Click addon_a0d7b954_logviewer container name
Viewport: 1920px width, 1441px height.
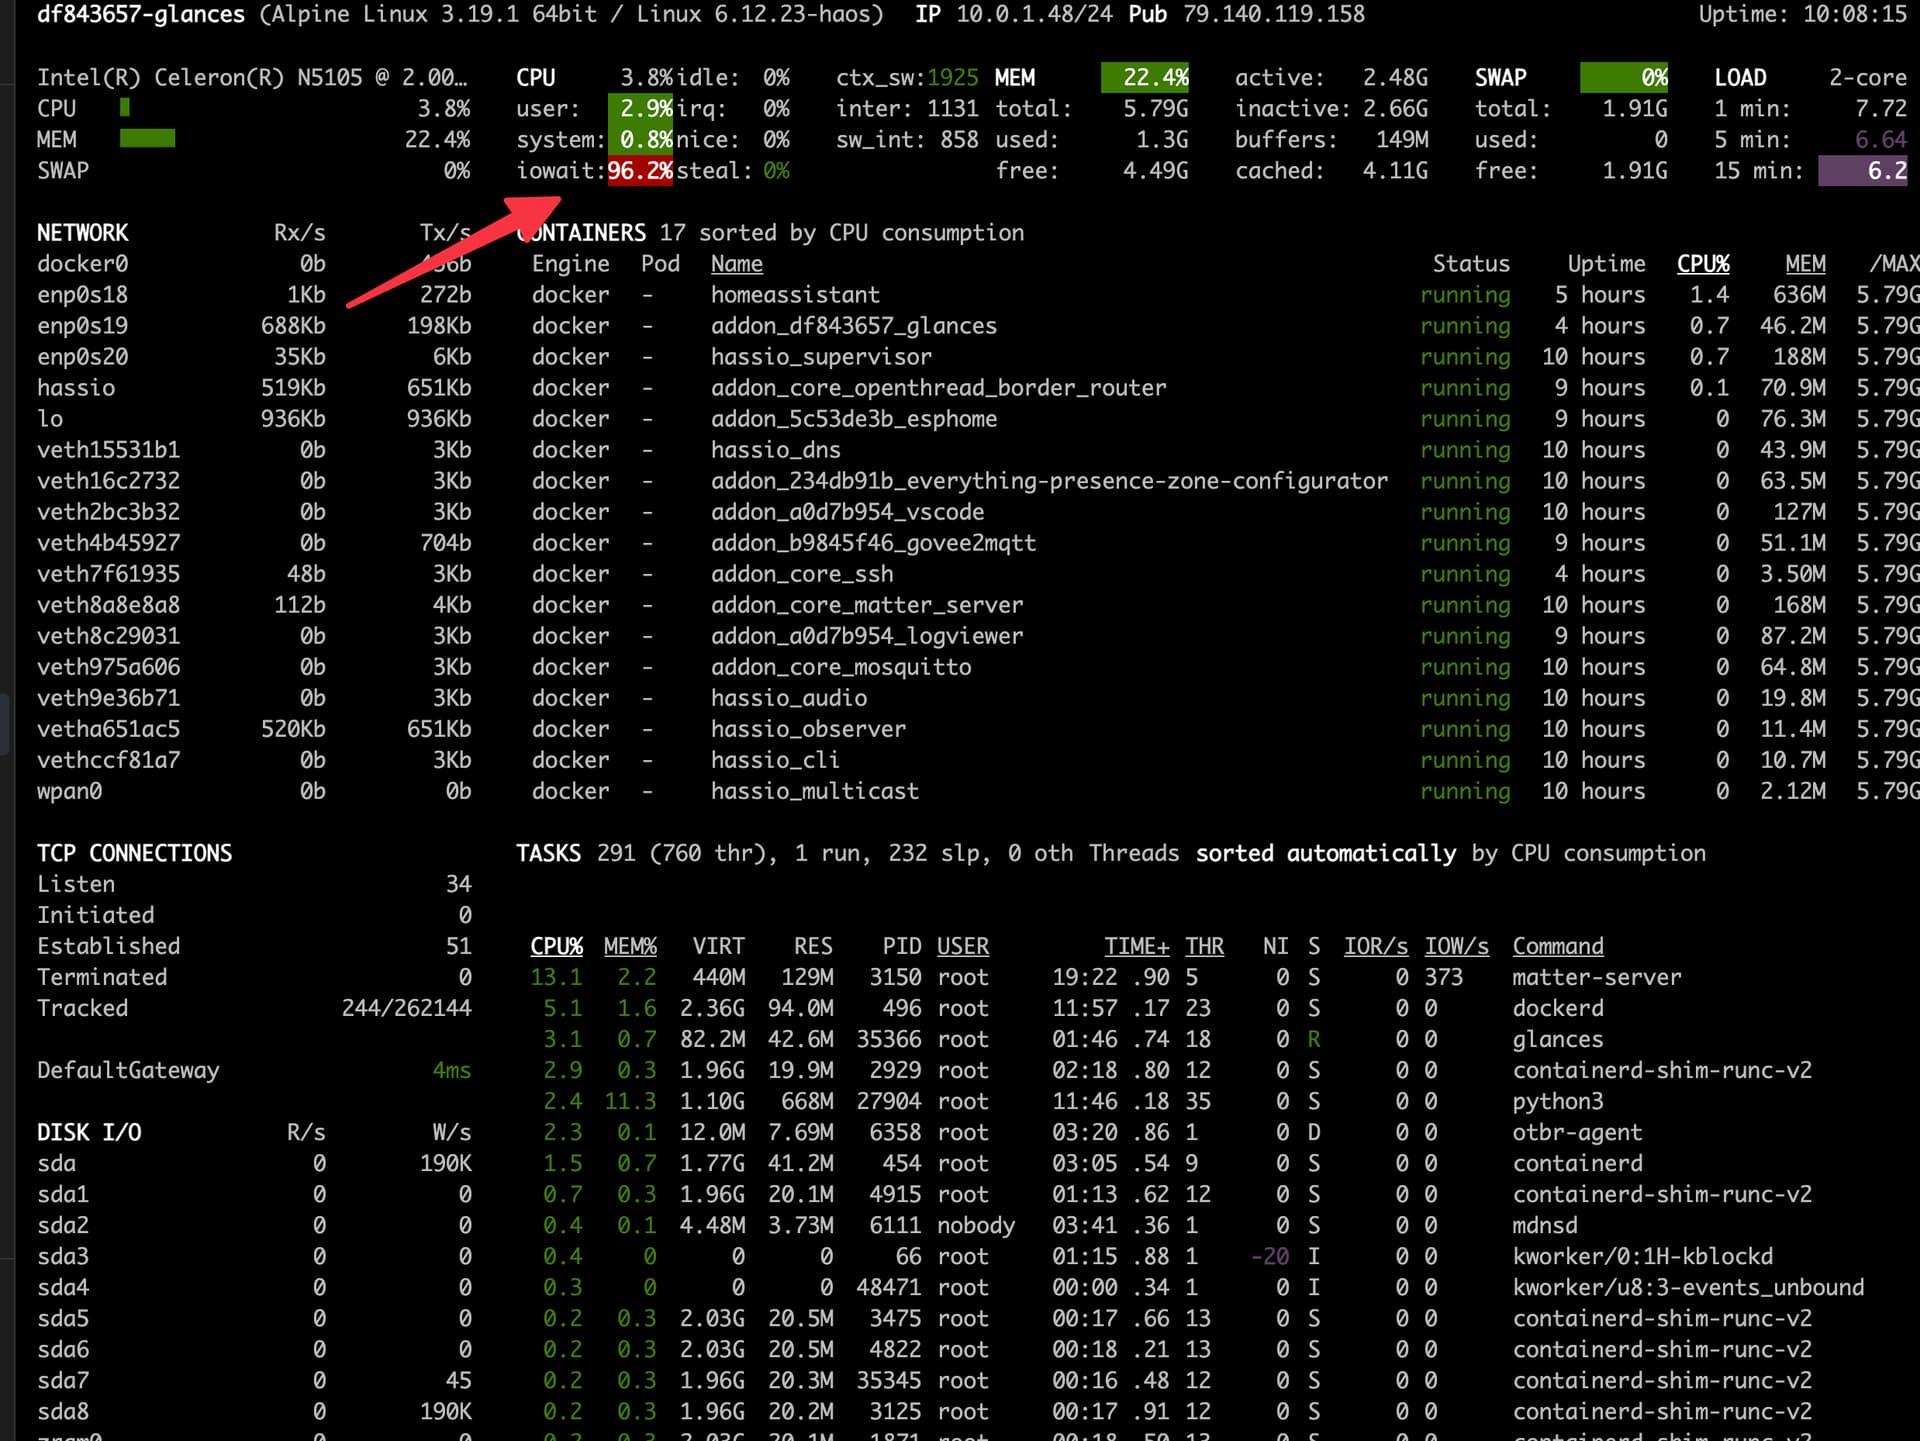(867, 636)
